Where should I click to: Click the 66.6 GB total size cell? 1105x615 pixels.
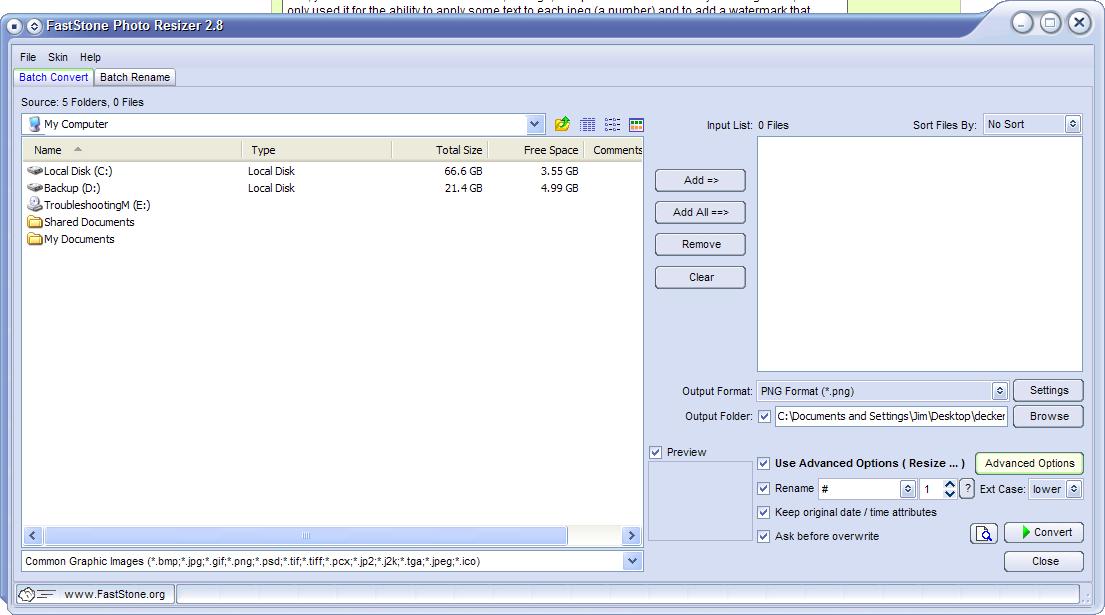tap(463, 171)
